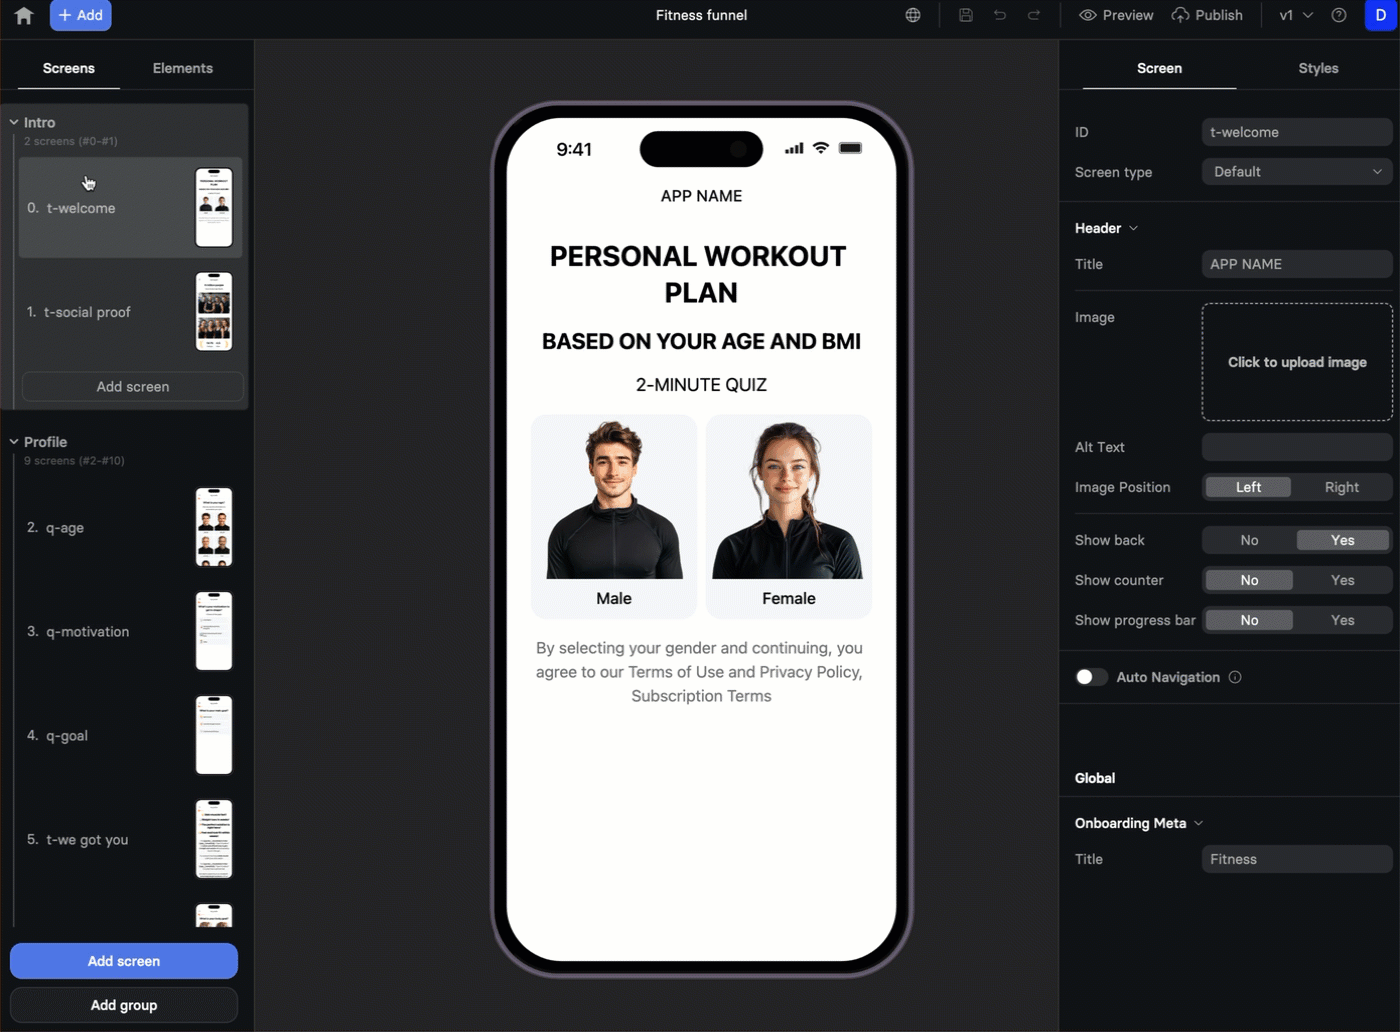1400x1032 pixels.
Task: Redo the last change
Action: point(1034,15)
